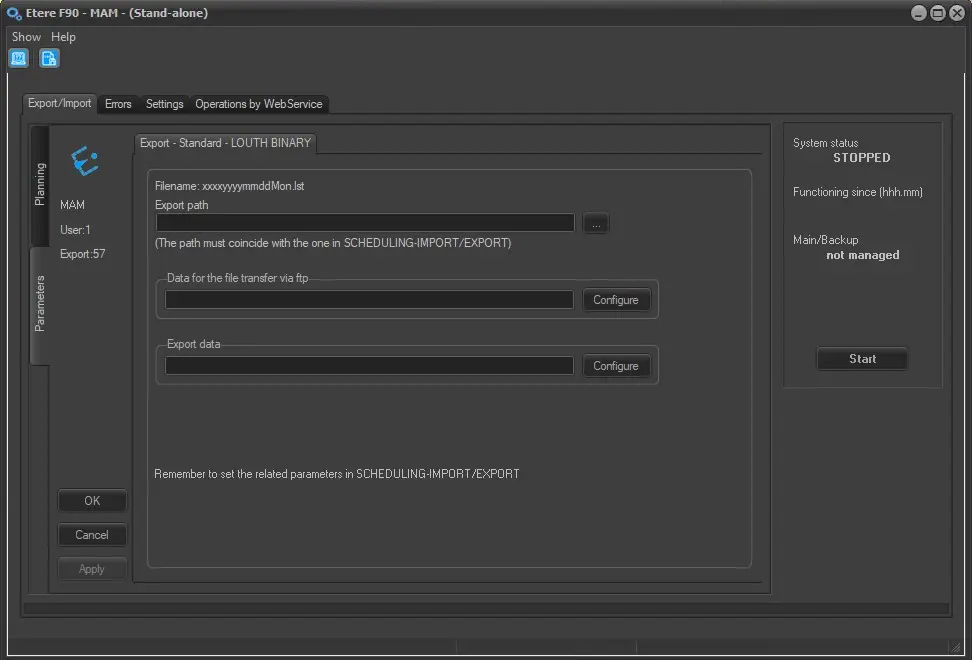Switch to the Errors tab
This screenshot has height=660, width=972.
(118, 104)
